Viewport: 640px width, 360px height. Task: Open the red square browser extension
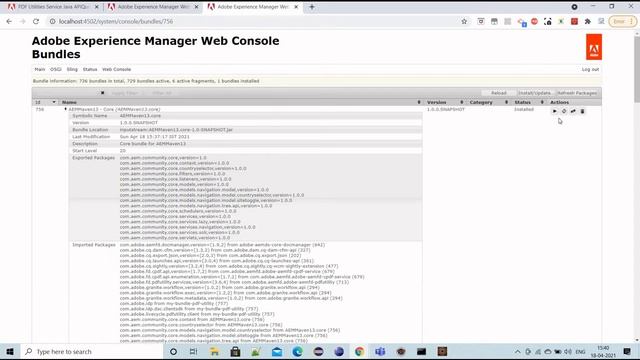pyautogui.click(x=574, y=21)
